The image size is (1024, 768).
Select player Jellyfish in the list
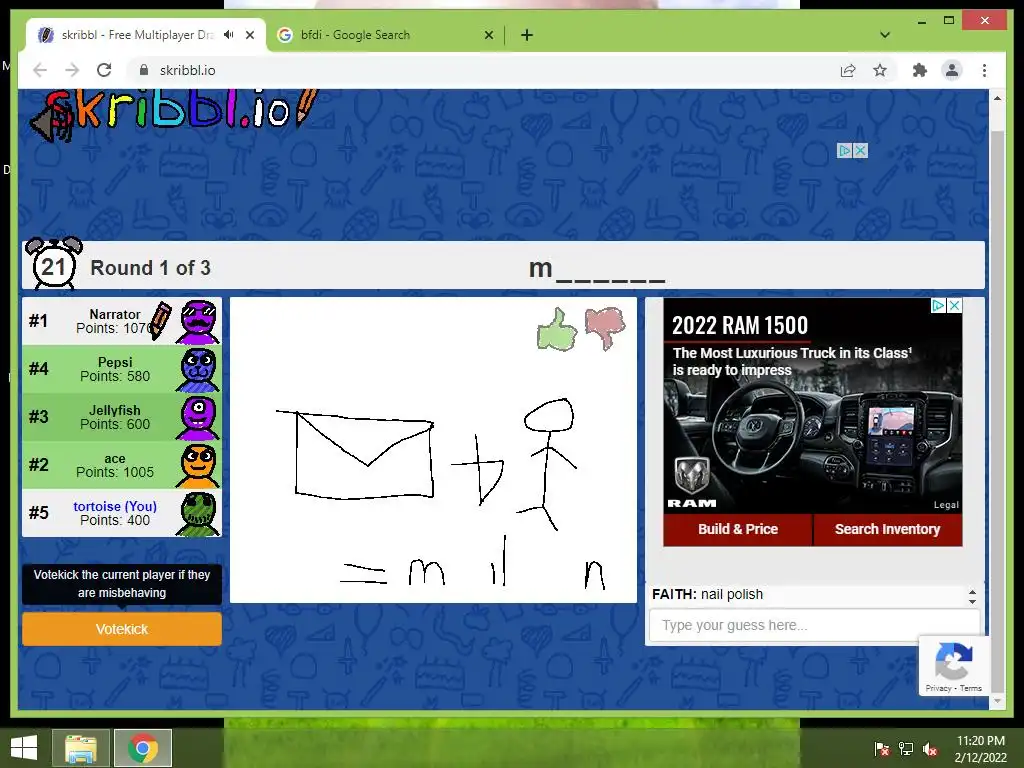(122, 417)
